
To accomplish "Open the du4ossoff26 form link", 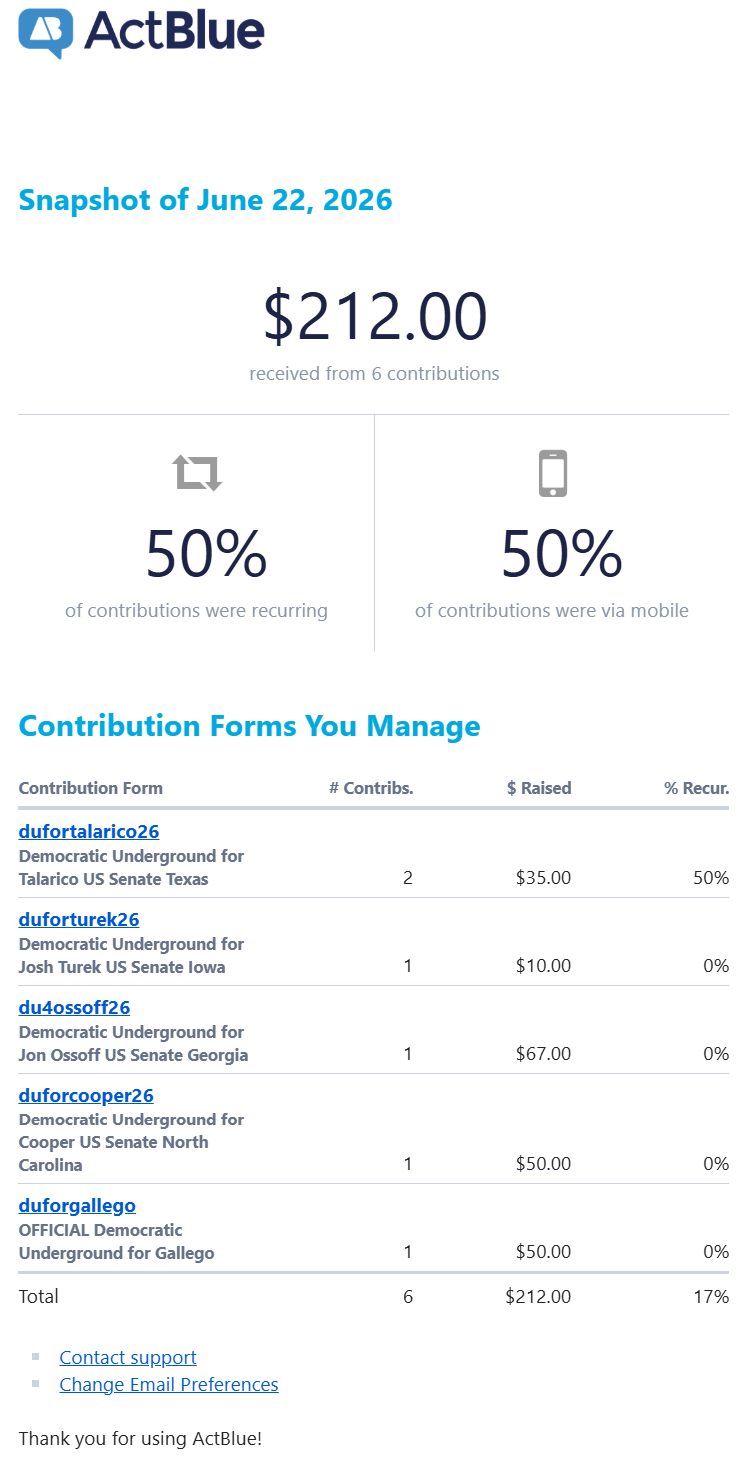I will (x=75, y=1007).
